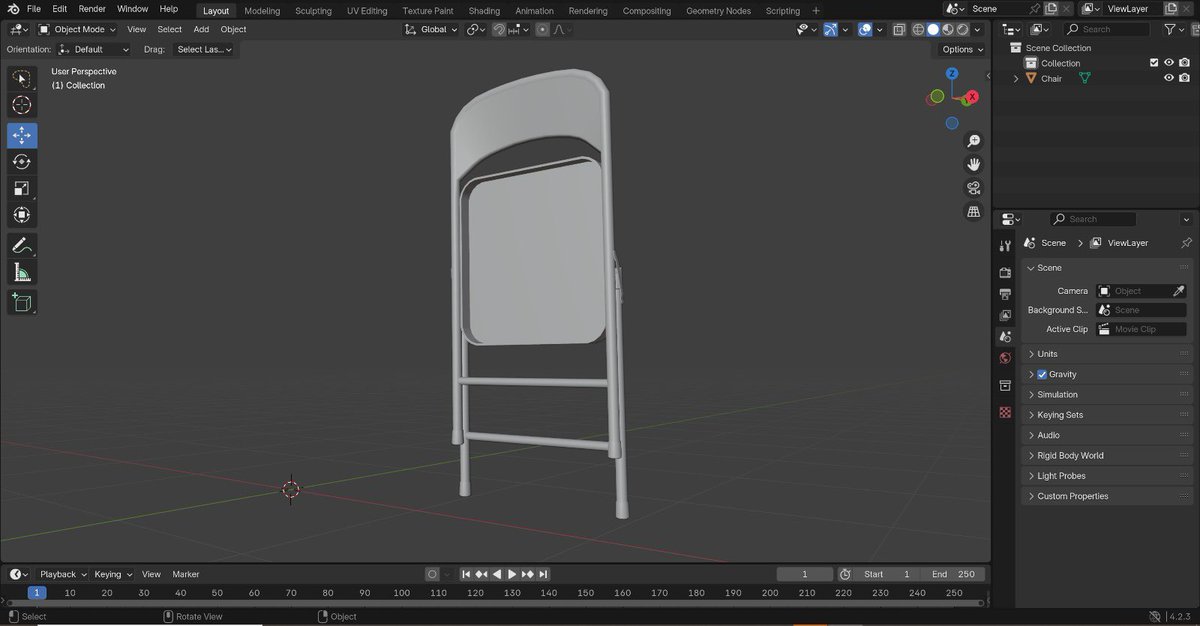The image size is (1200, 626).
Task: Jump to the first frame
Action: pyautogui.click(x=466, y=574)
